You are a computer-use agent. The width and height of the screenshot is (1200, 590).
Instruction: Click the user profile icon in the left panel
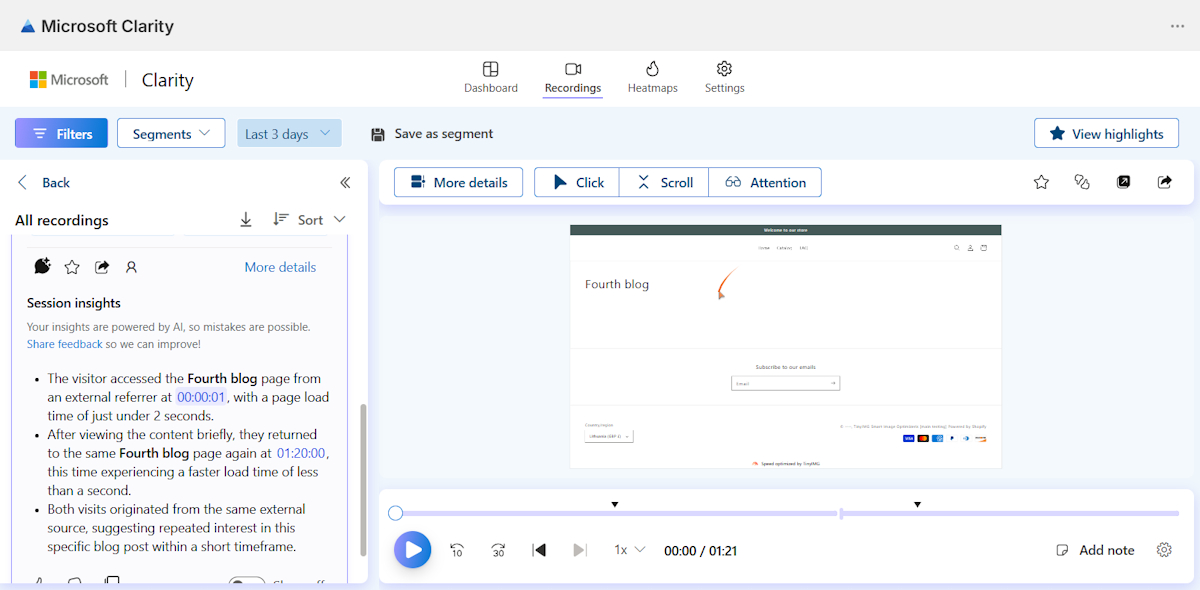point(131,267)
